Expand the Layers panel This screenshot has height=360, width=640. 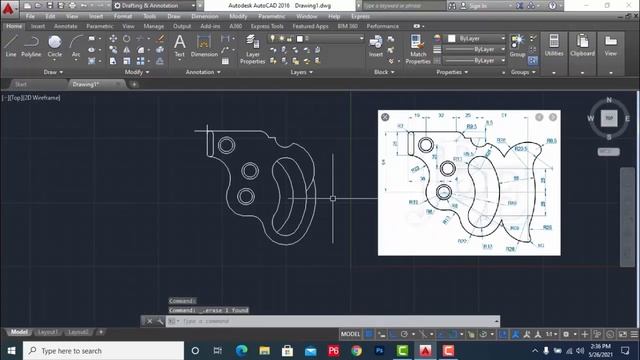pos(302,72)
